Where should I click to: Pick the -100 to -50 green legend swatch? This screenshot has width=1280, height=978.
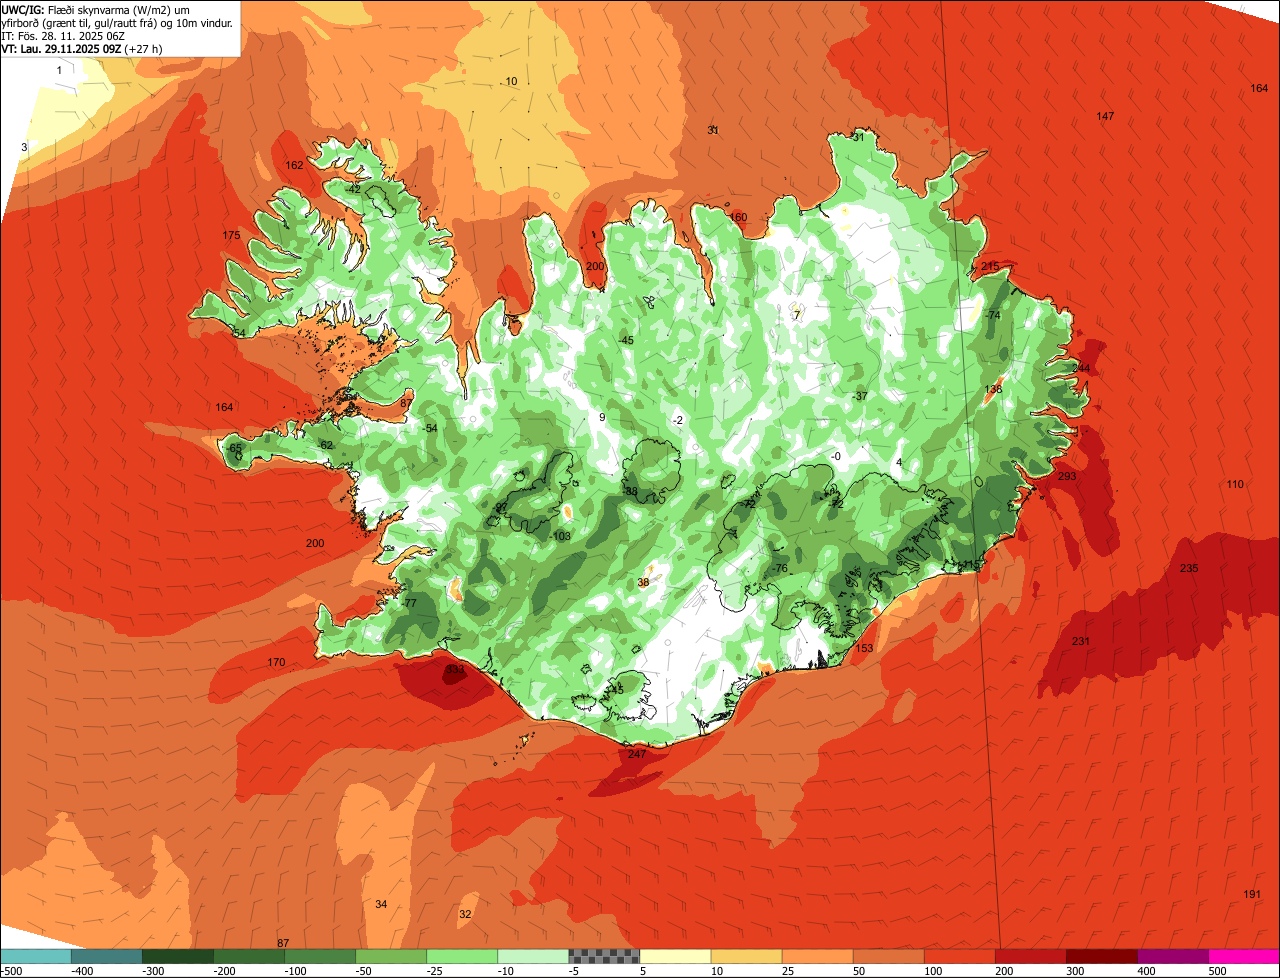pos(319,956)
